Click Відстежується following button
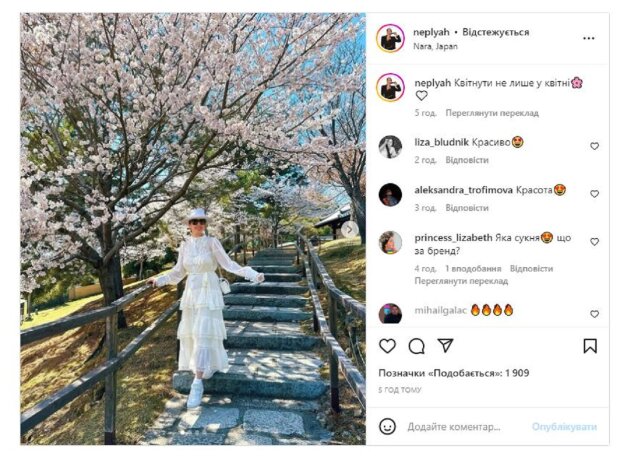 [496, 32]
